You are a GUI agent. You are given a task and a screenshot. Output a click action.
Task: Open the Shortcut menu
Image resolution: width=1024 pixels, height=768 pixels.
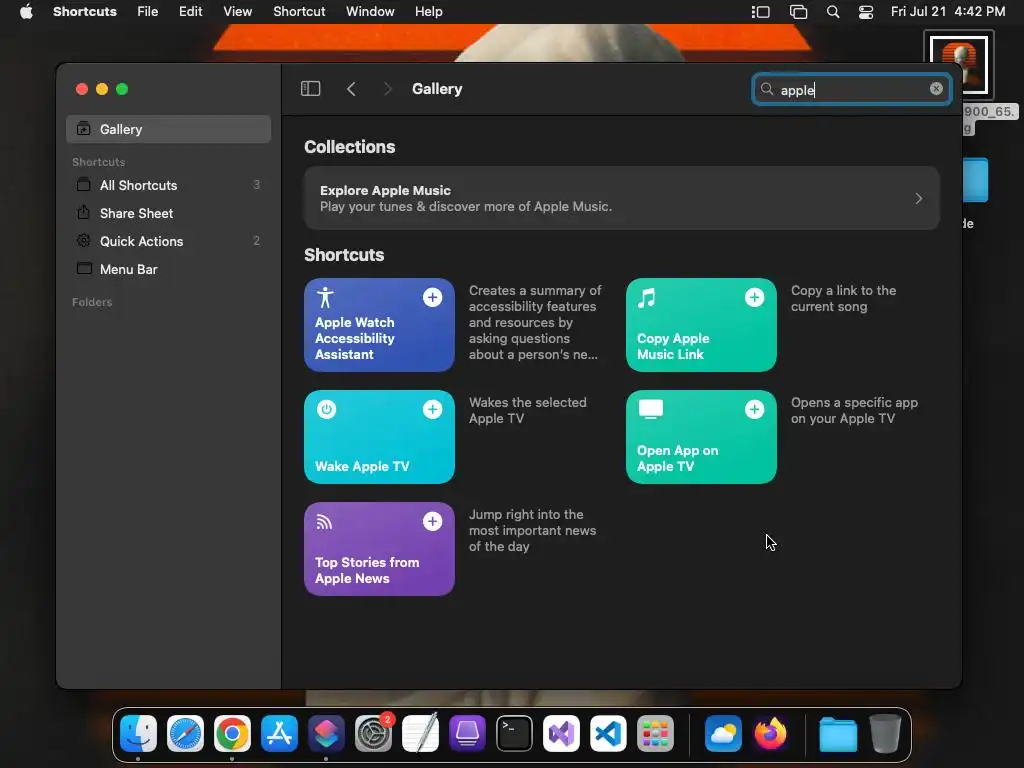tap(299, 12)
